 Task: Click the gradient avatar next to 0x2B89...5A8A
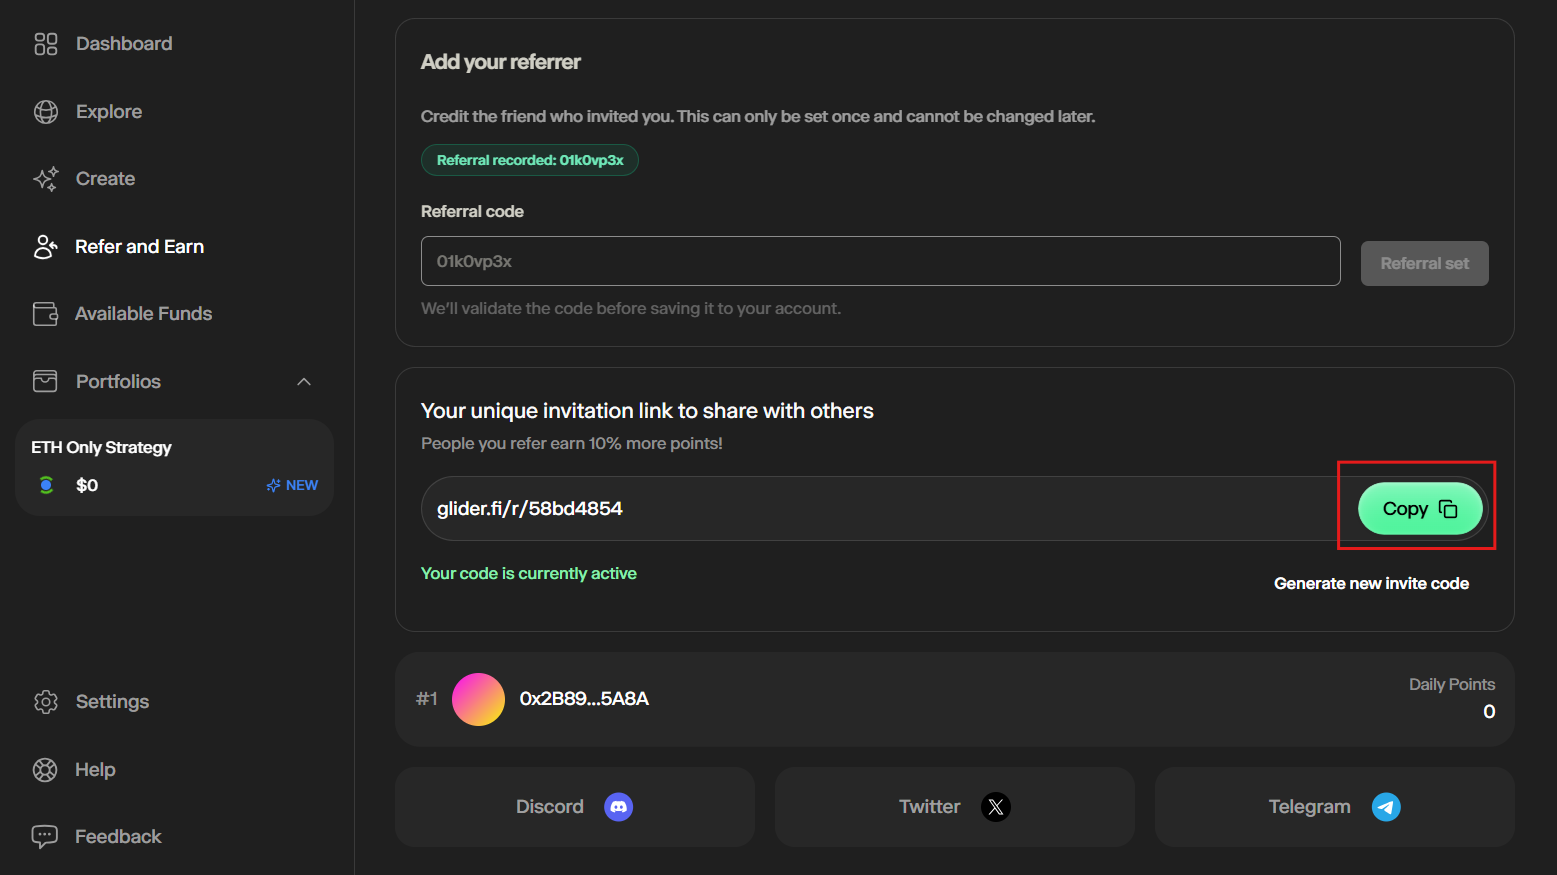pyautogui.click(x=478, y=699)
